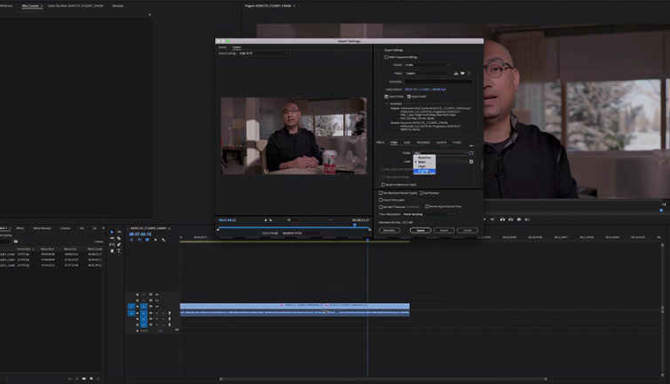Select the Type tool
The width and height of the screenshot is (670, 384).
coord(119,251)
